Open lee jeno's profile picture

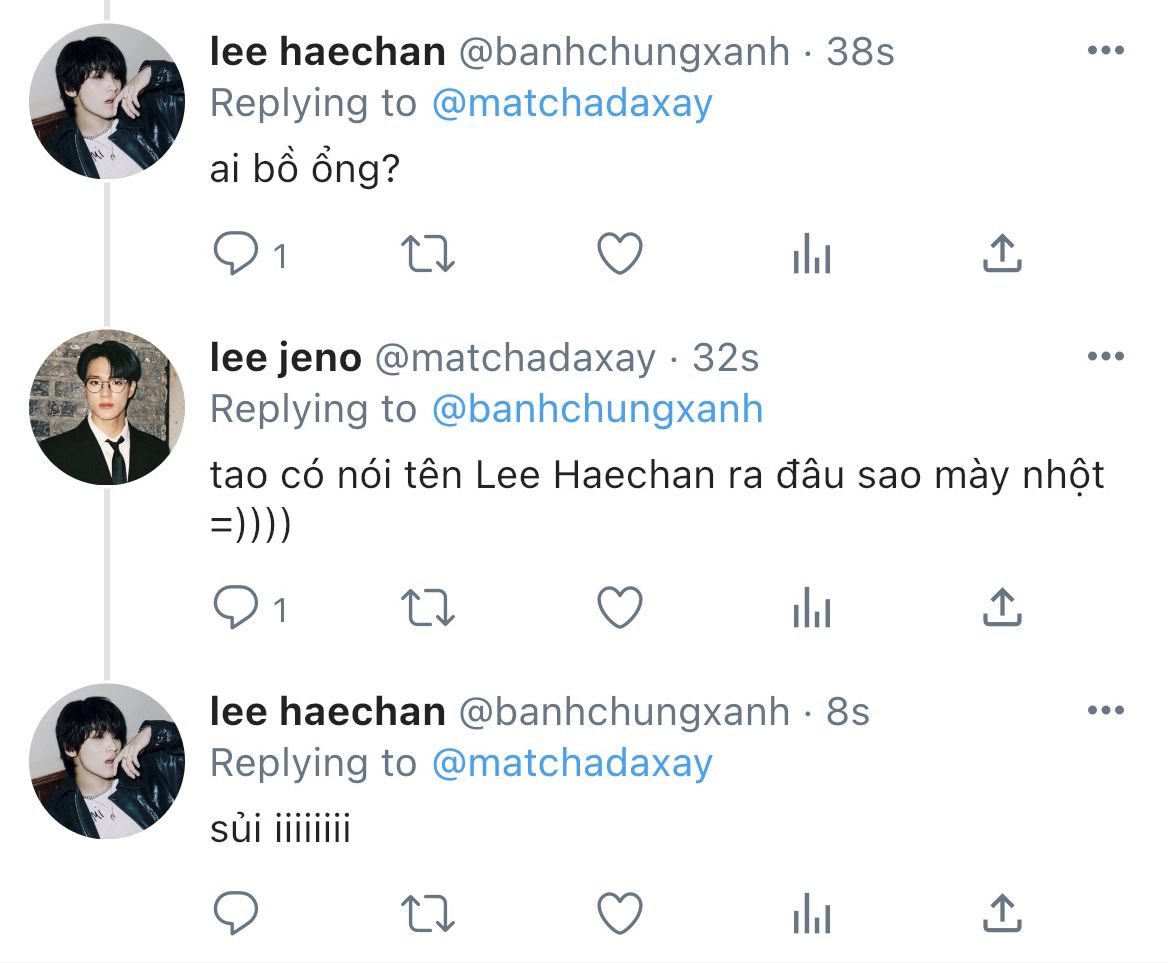pyautogui.click(x=107, y=407)
